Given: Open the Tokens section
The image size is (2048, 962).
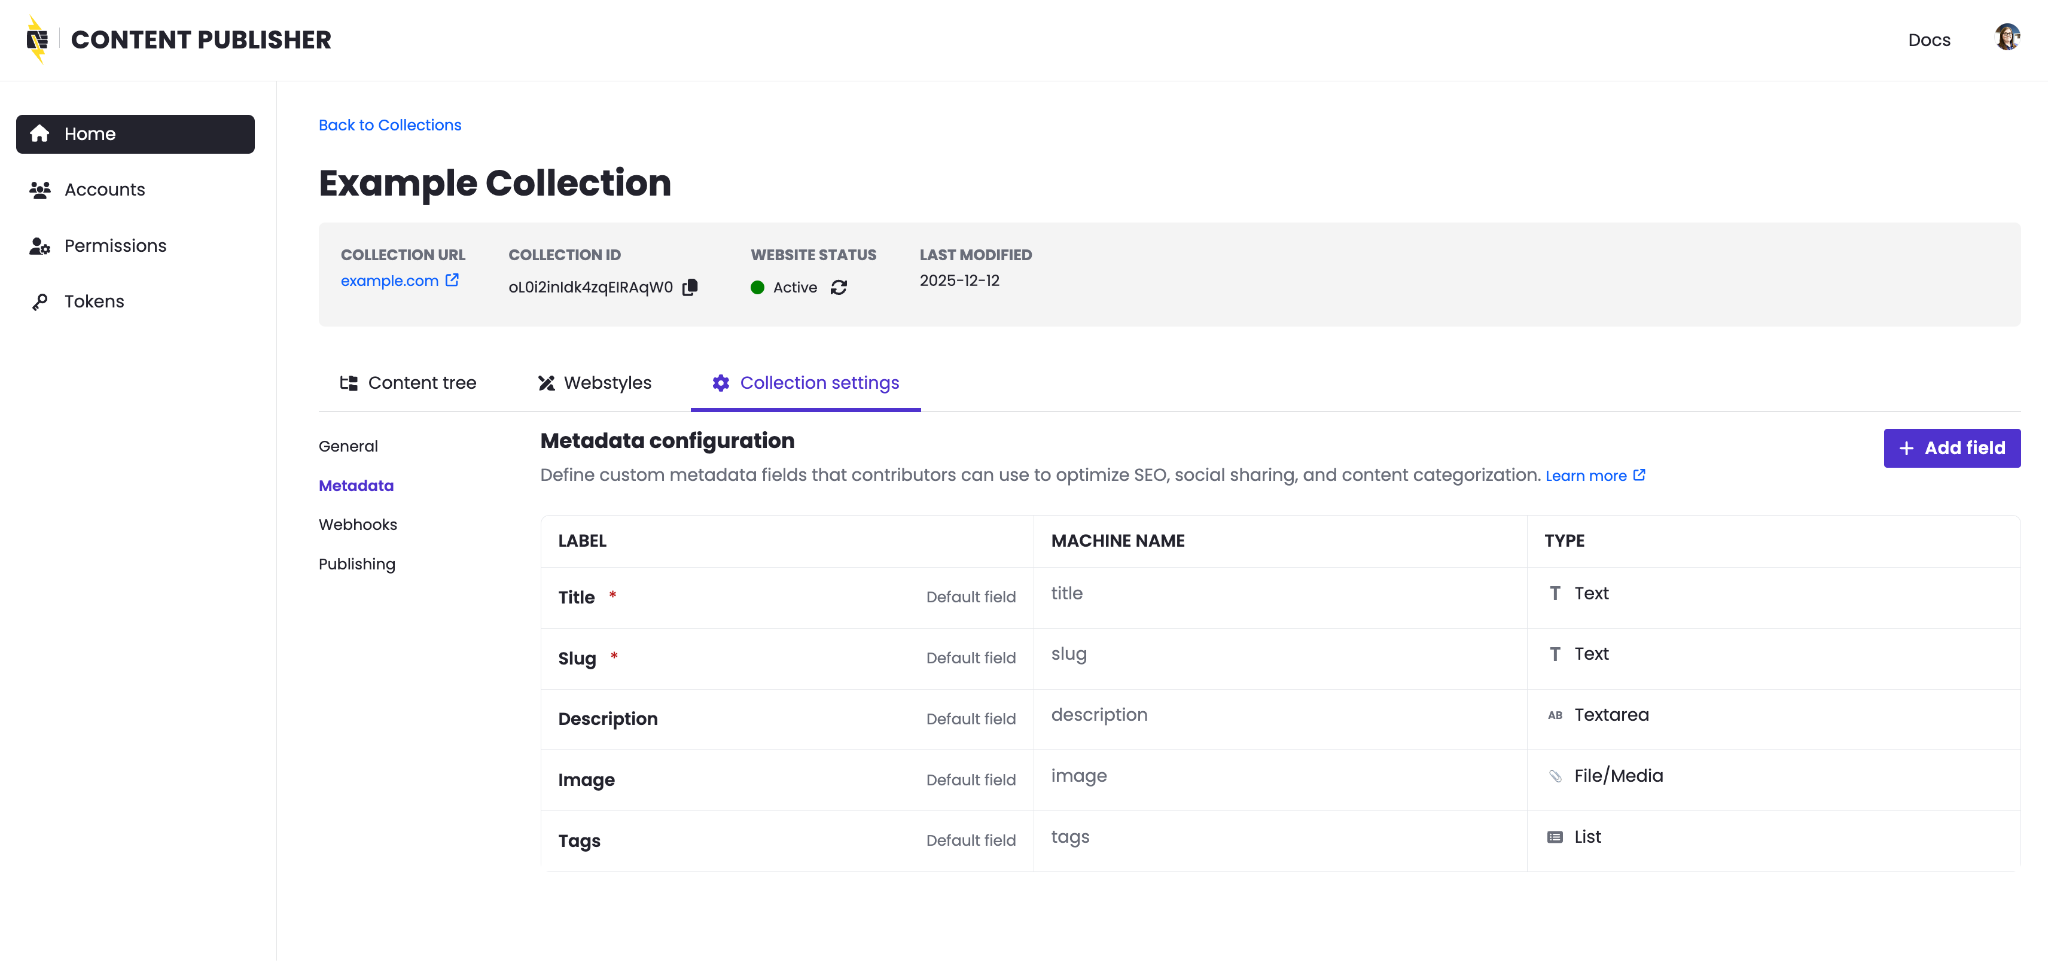Looking at the screenshot, I should pyautogui.click(x=94, y=302).
